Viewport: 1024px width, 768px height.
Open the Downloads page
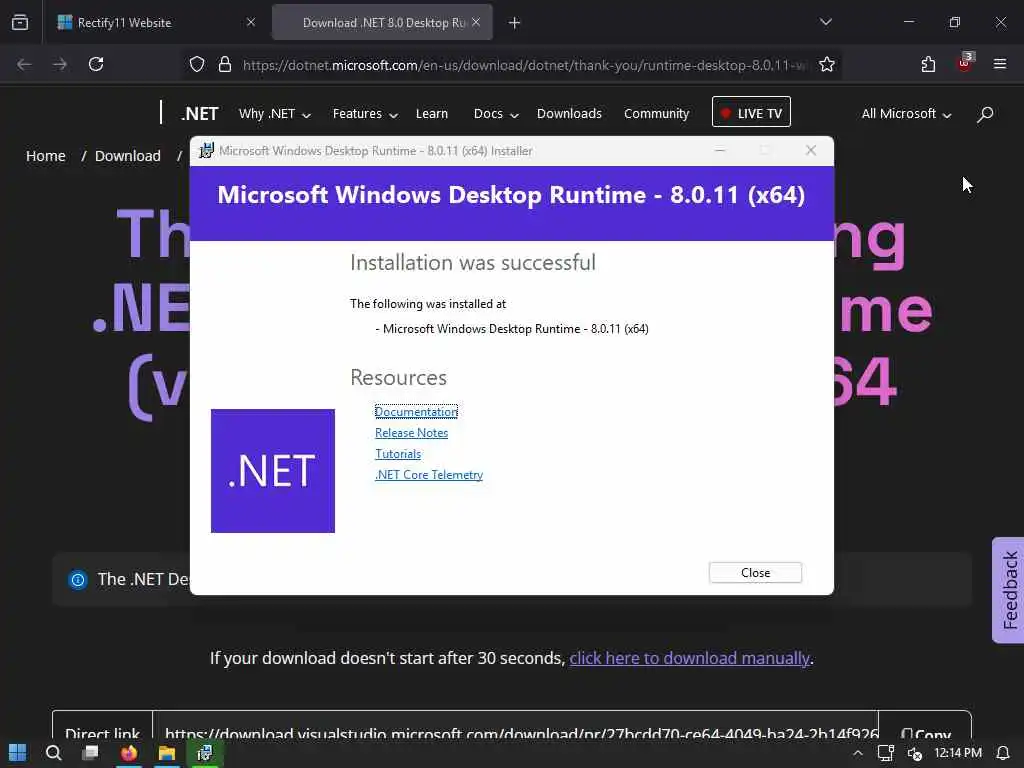click(x=569, y=114)
